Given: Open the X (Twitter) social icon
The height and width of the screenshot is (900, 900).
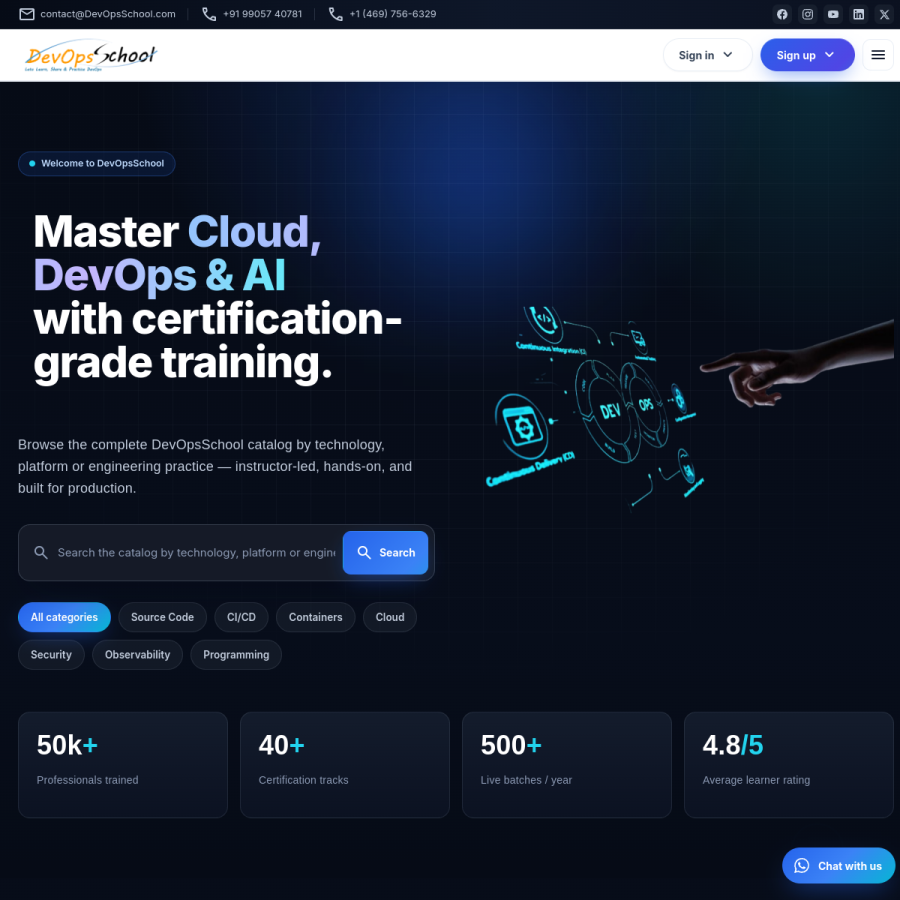Looking at the screenshot, I should point(884,14).
